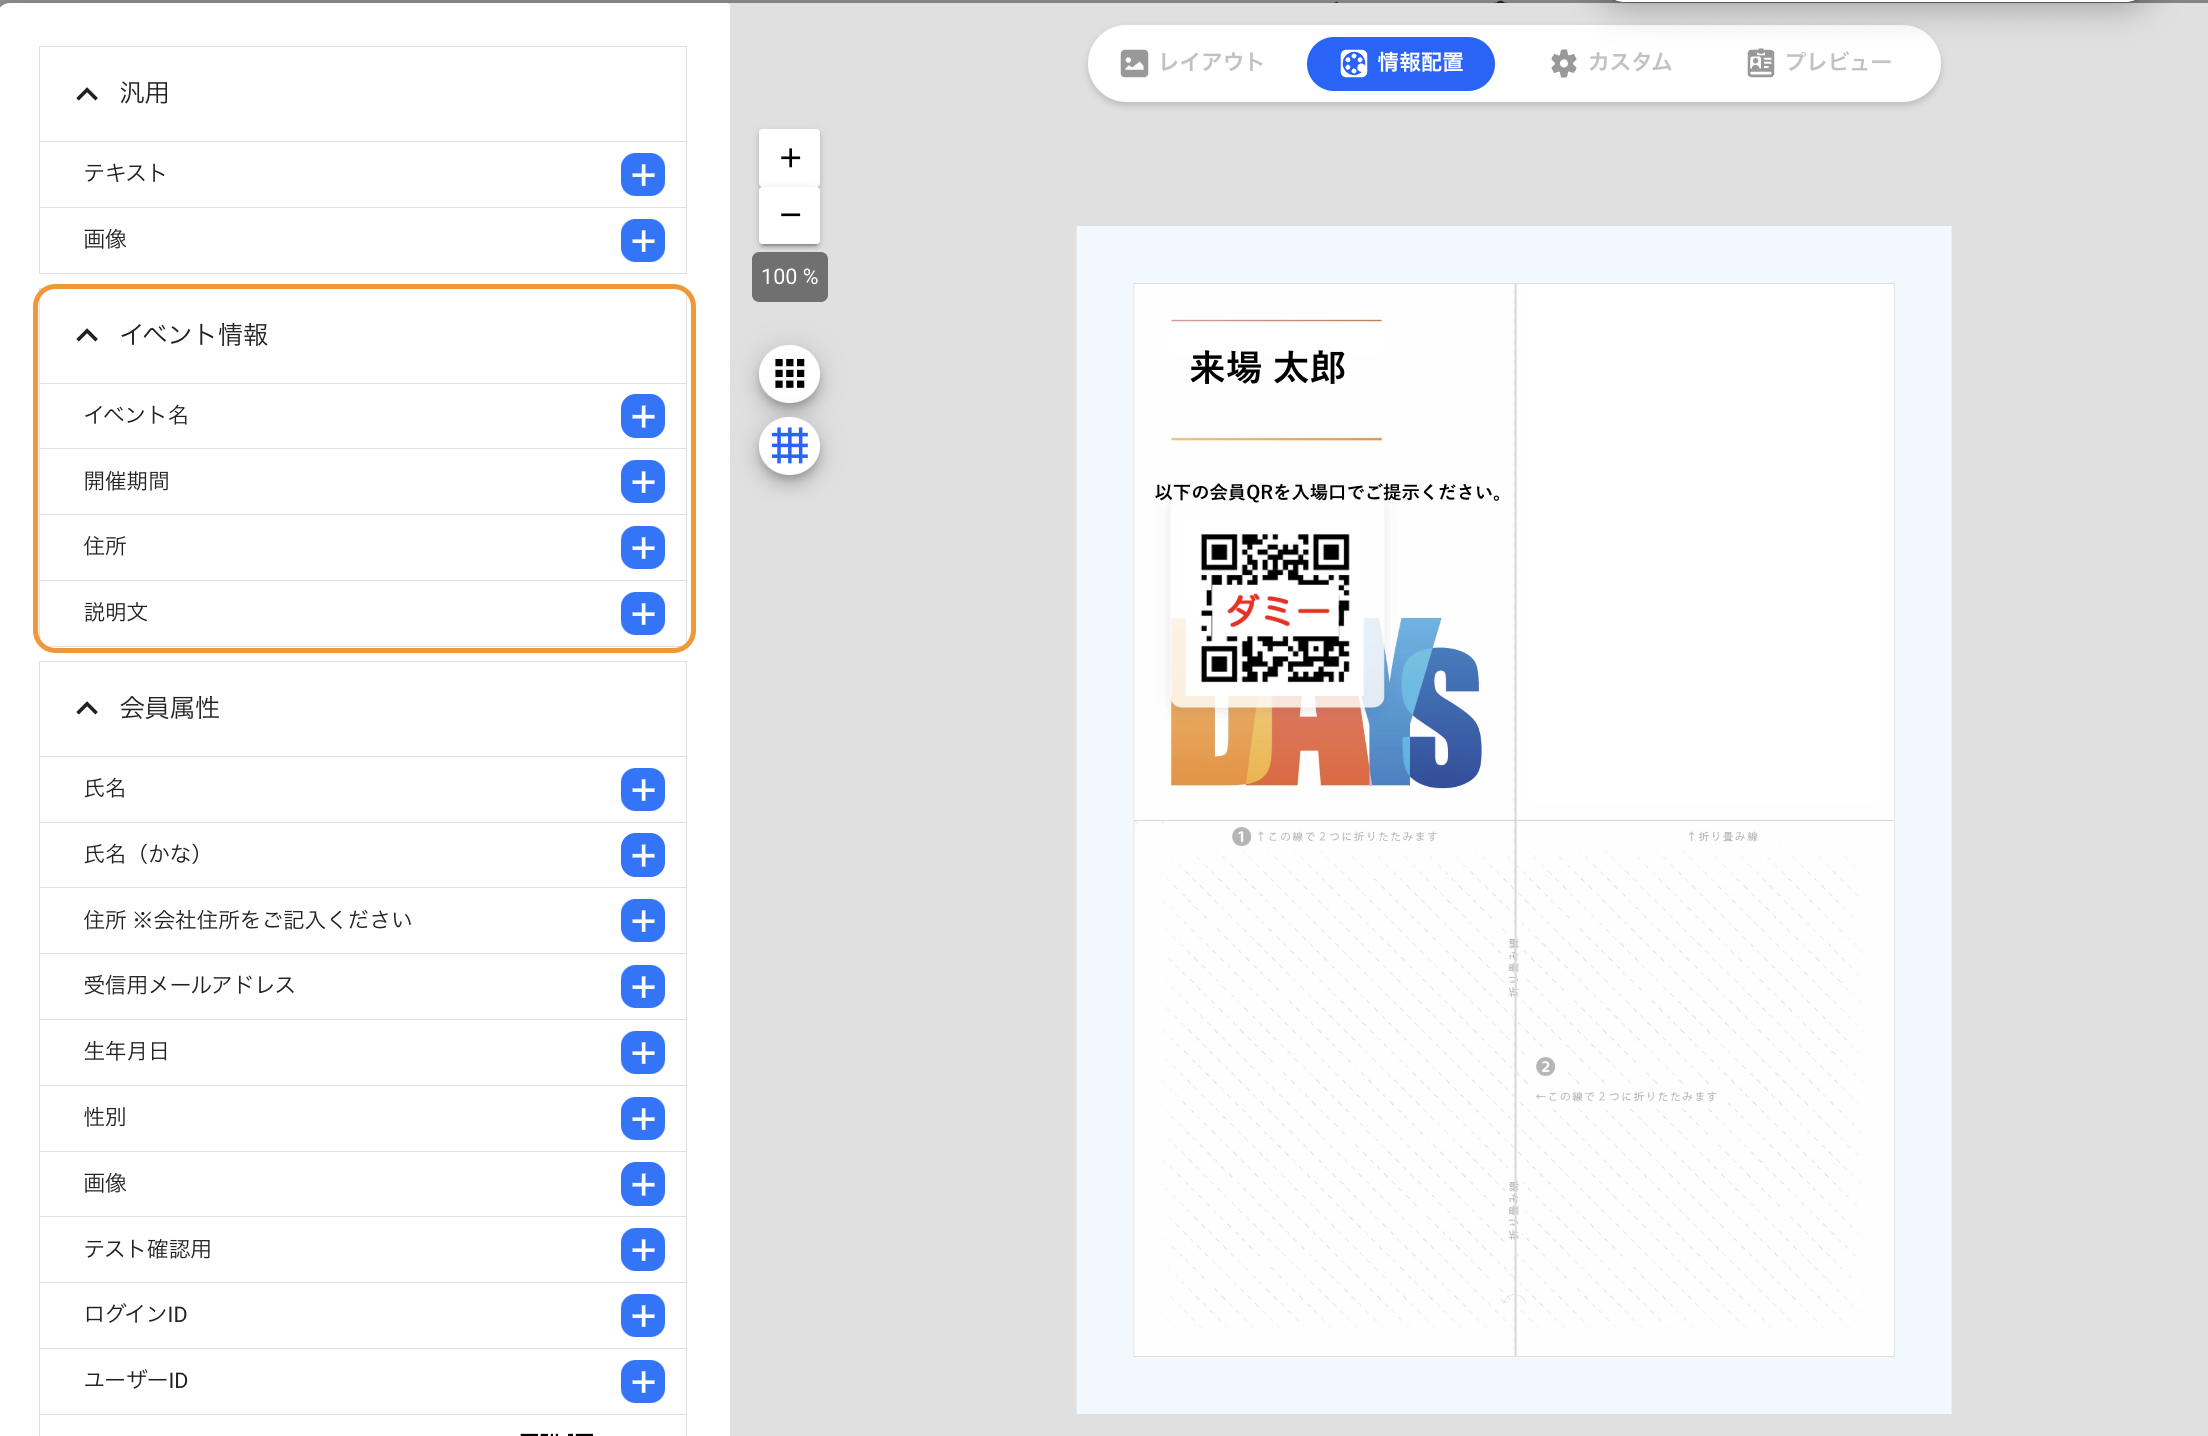2208x1436 pixels.
Task: Click the イベント名 row label
Action: point(136,415)
